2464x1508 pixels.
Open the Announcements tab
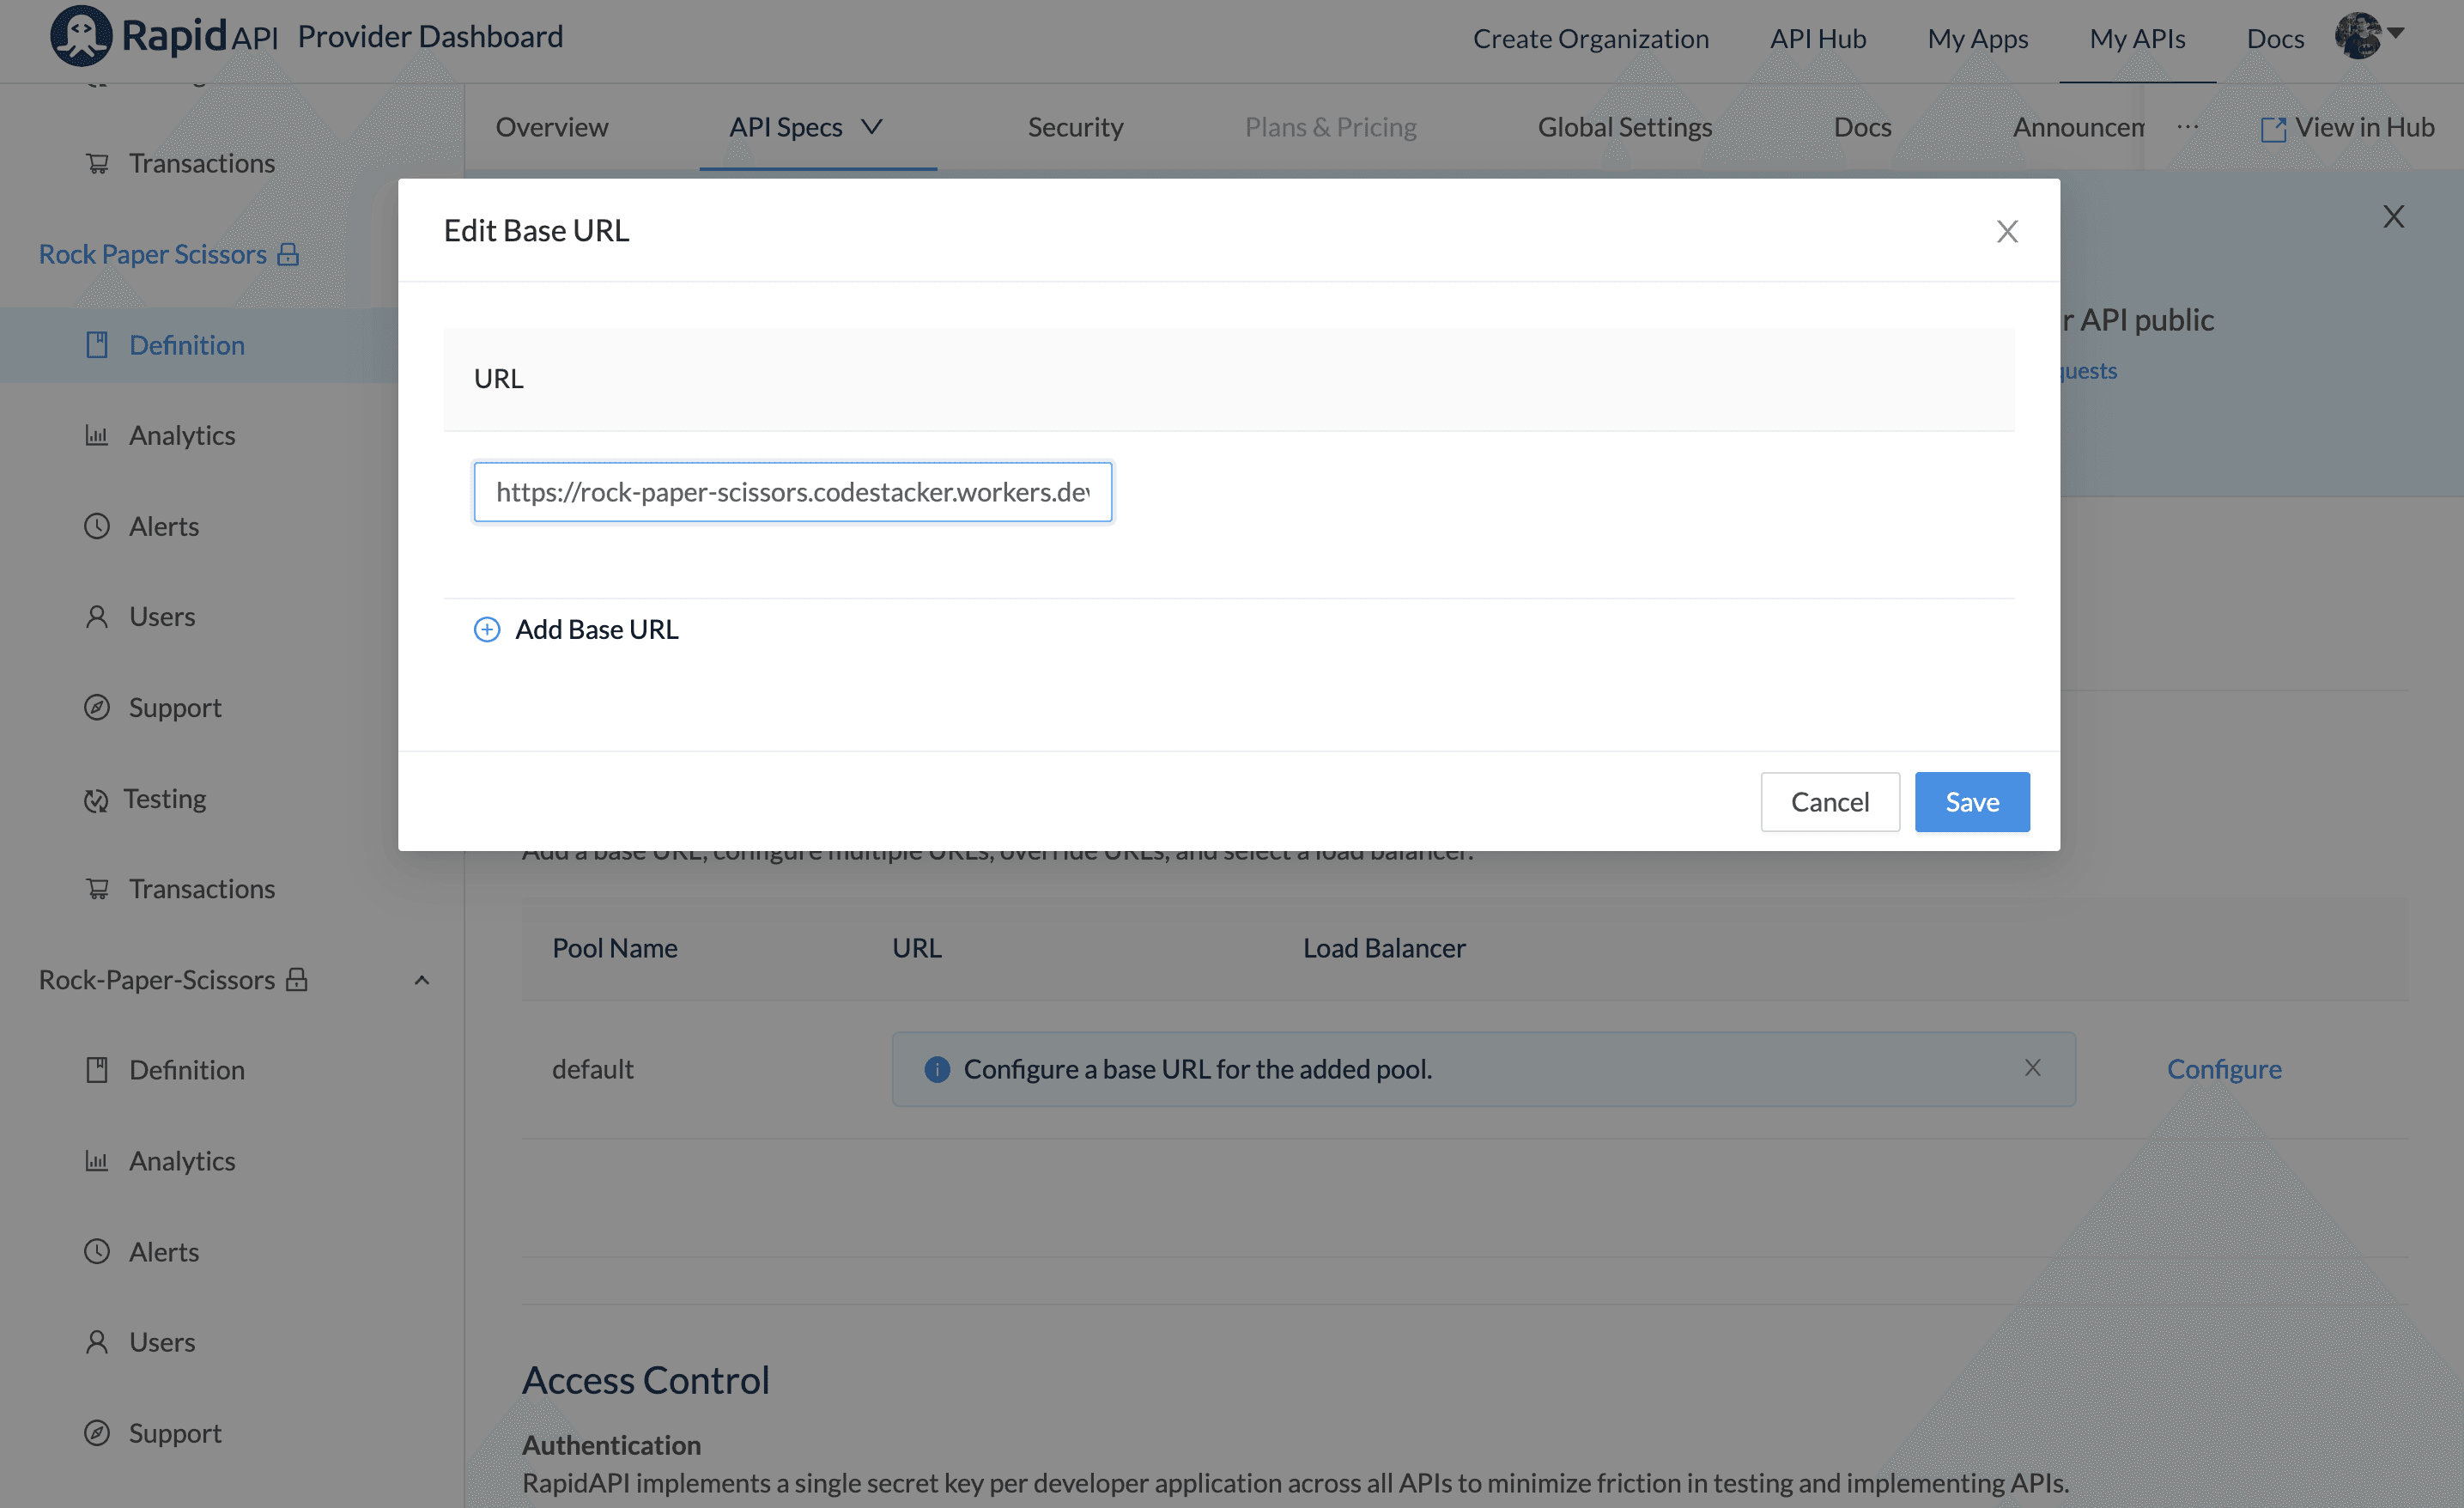click(x=2079, y=127)
